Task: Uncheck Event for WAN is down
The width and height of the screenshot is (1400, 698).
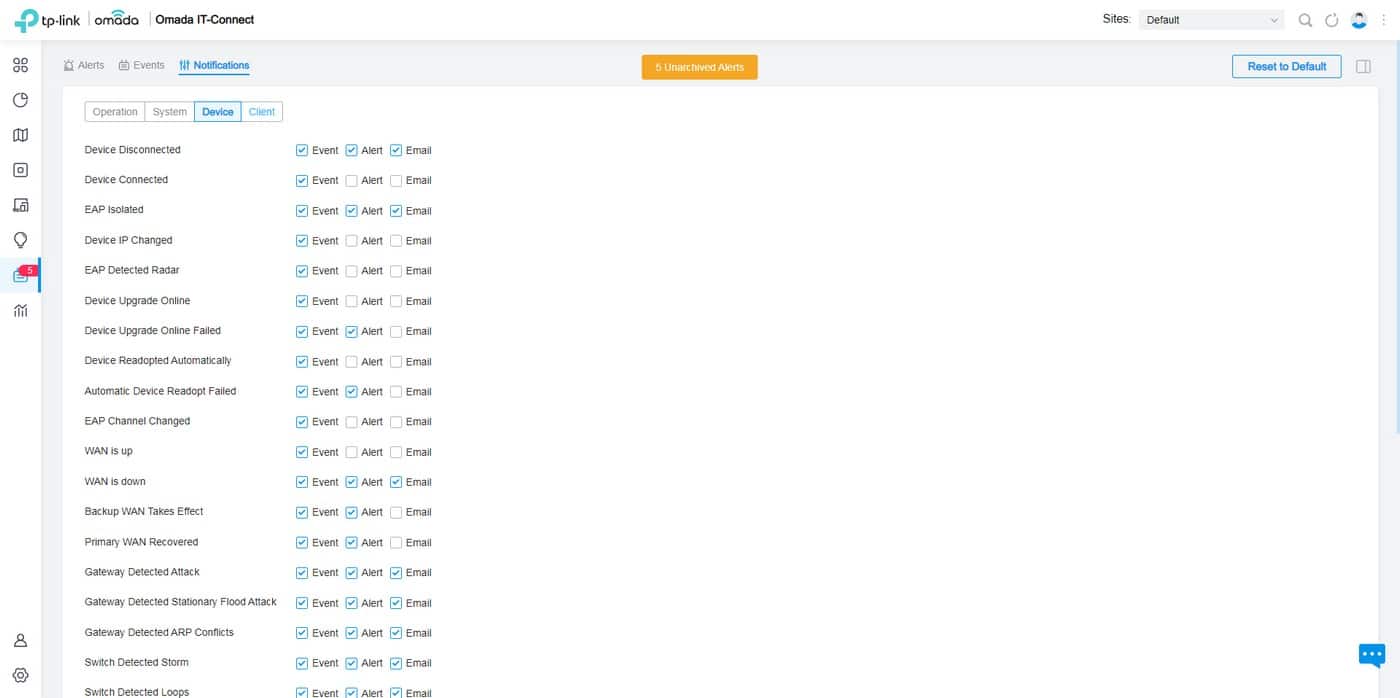Action: (302, 482)
